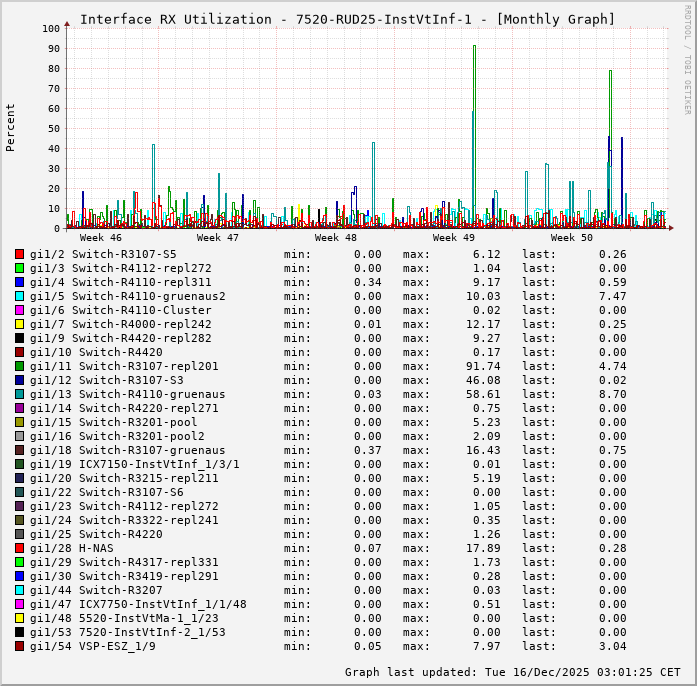Select the swatch for gi1/54 VSP-ESZ_1/9

click(x=19, y=646)
